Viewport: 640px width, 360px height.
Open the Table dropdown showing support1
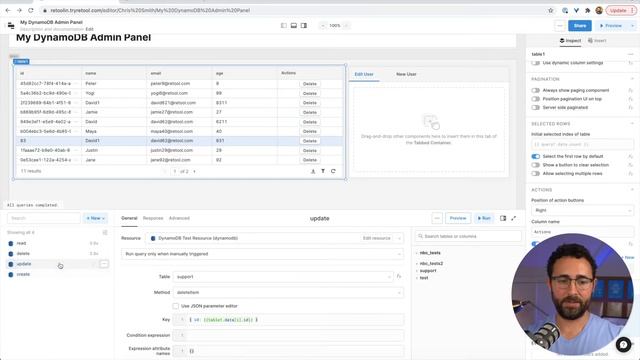click(x=283, y=277)
